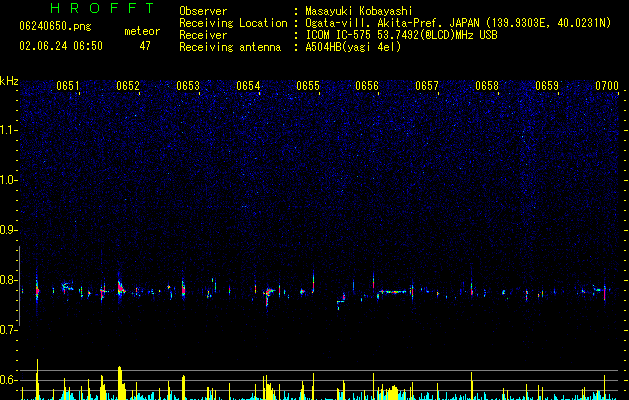This screenshot has width=629, height=400.
Task: Click the 0656 time marker
Action: (367, 86)
